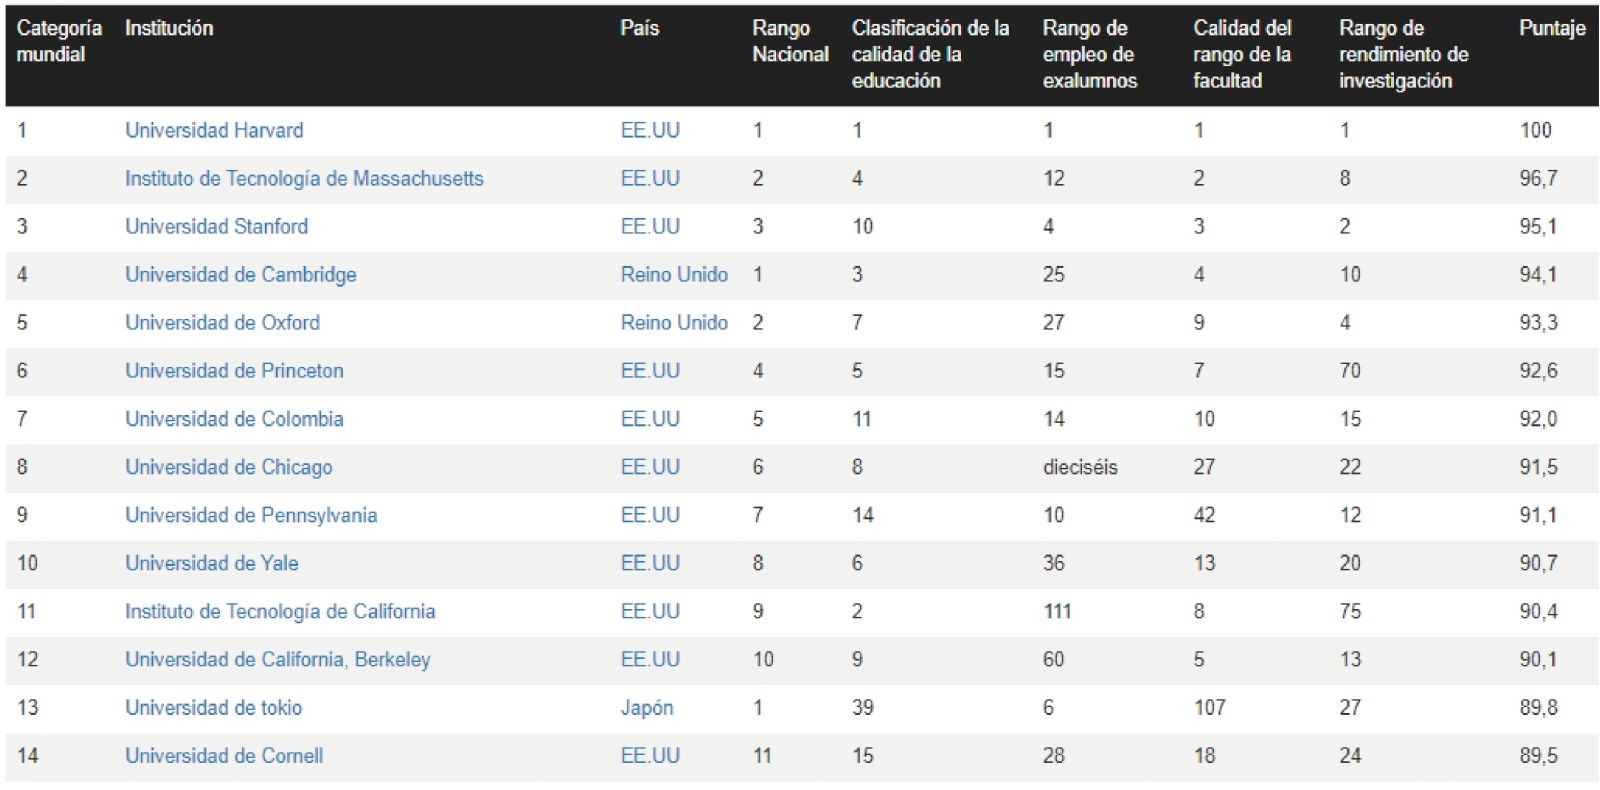Select the Rango Nacional column header
Viewport: 1600px width, 790px height.
tap(790, 41)
